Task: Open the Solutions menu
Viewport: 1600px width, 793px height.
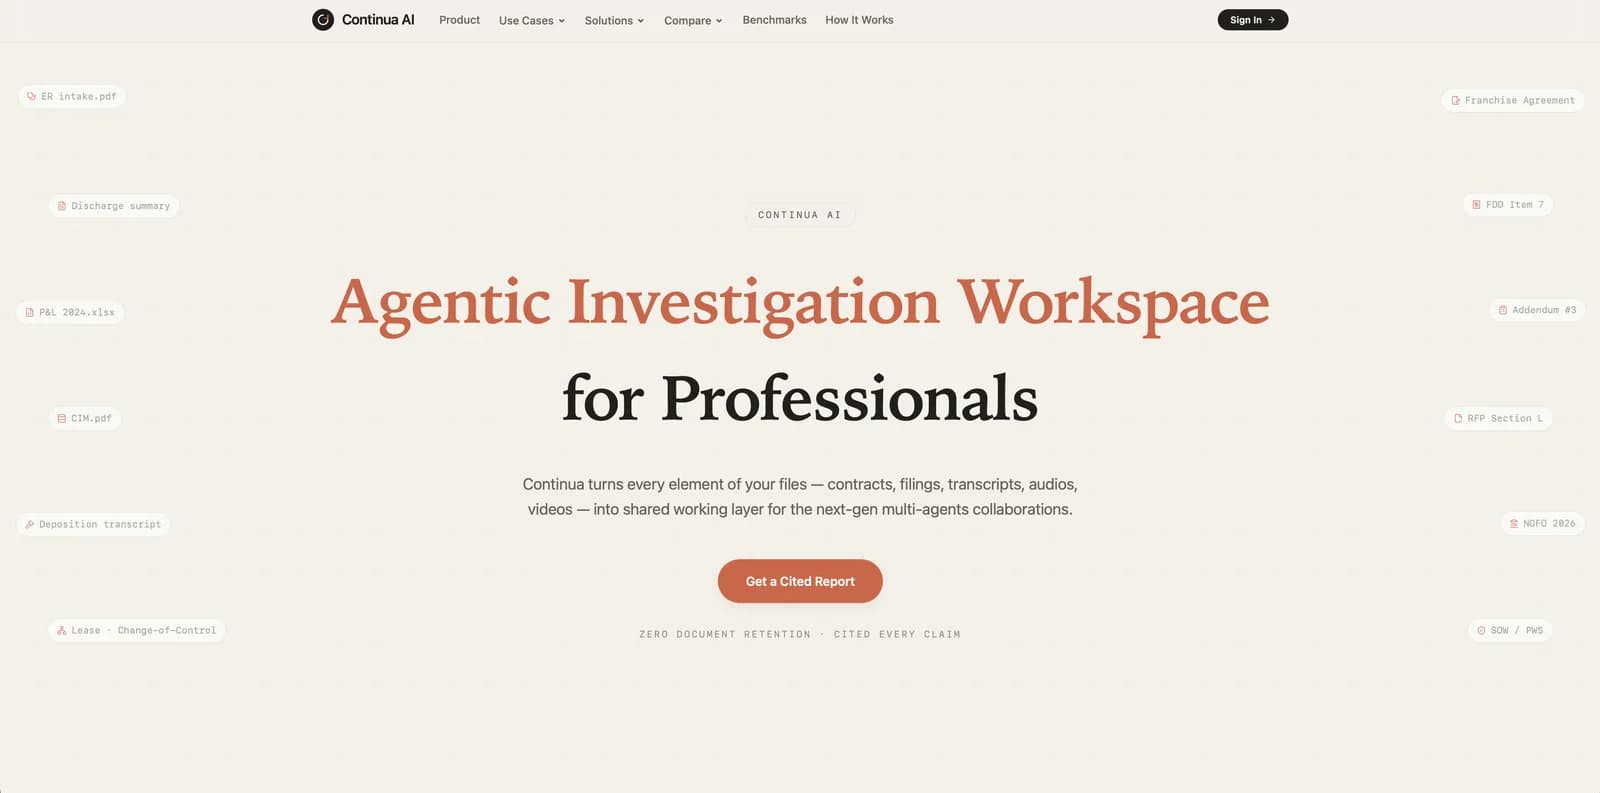Action: (614, 20)
